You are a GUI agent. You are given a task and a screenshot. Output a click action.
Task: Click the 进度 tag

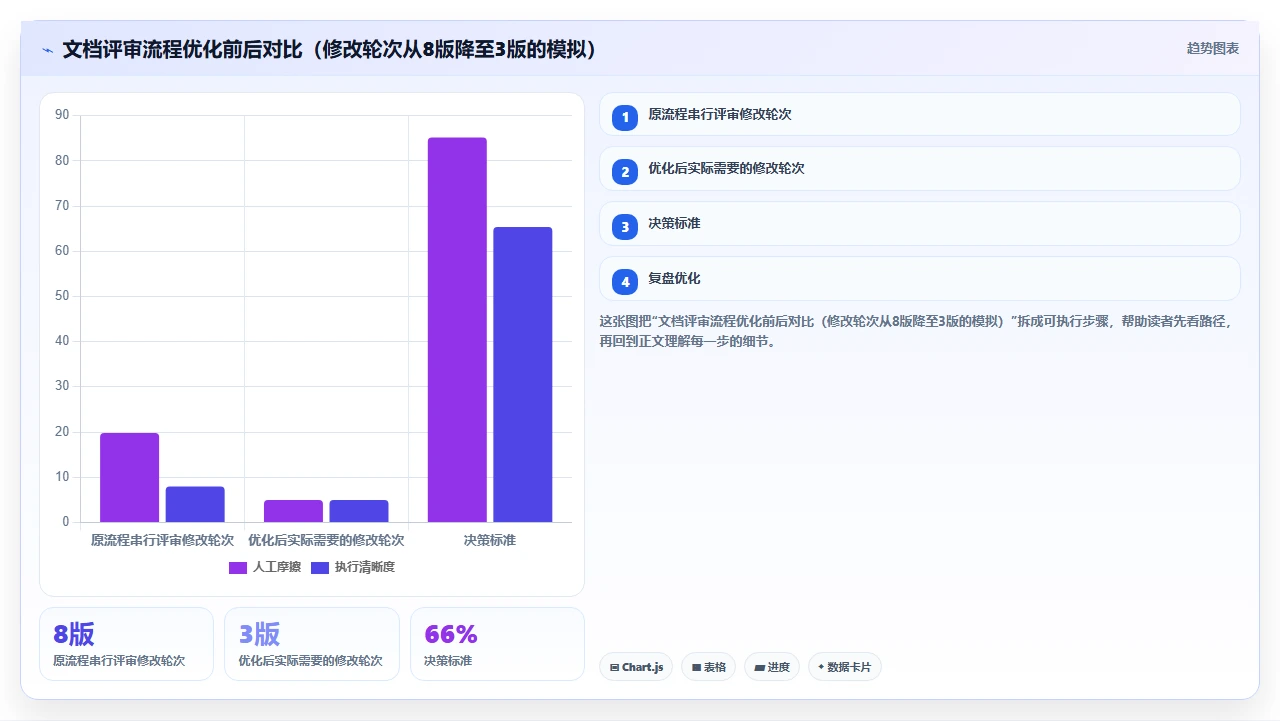pos(772,667)
